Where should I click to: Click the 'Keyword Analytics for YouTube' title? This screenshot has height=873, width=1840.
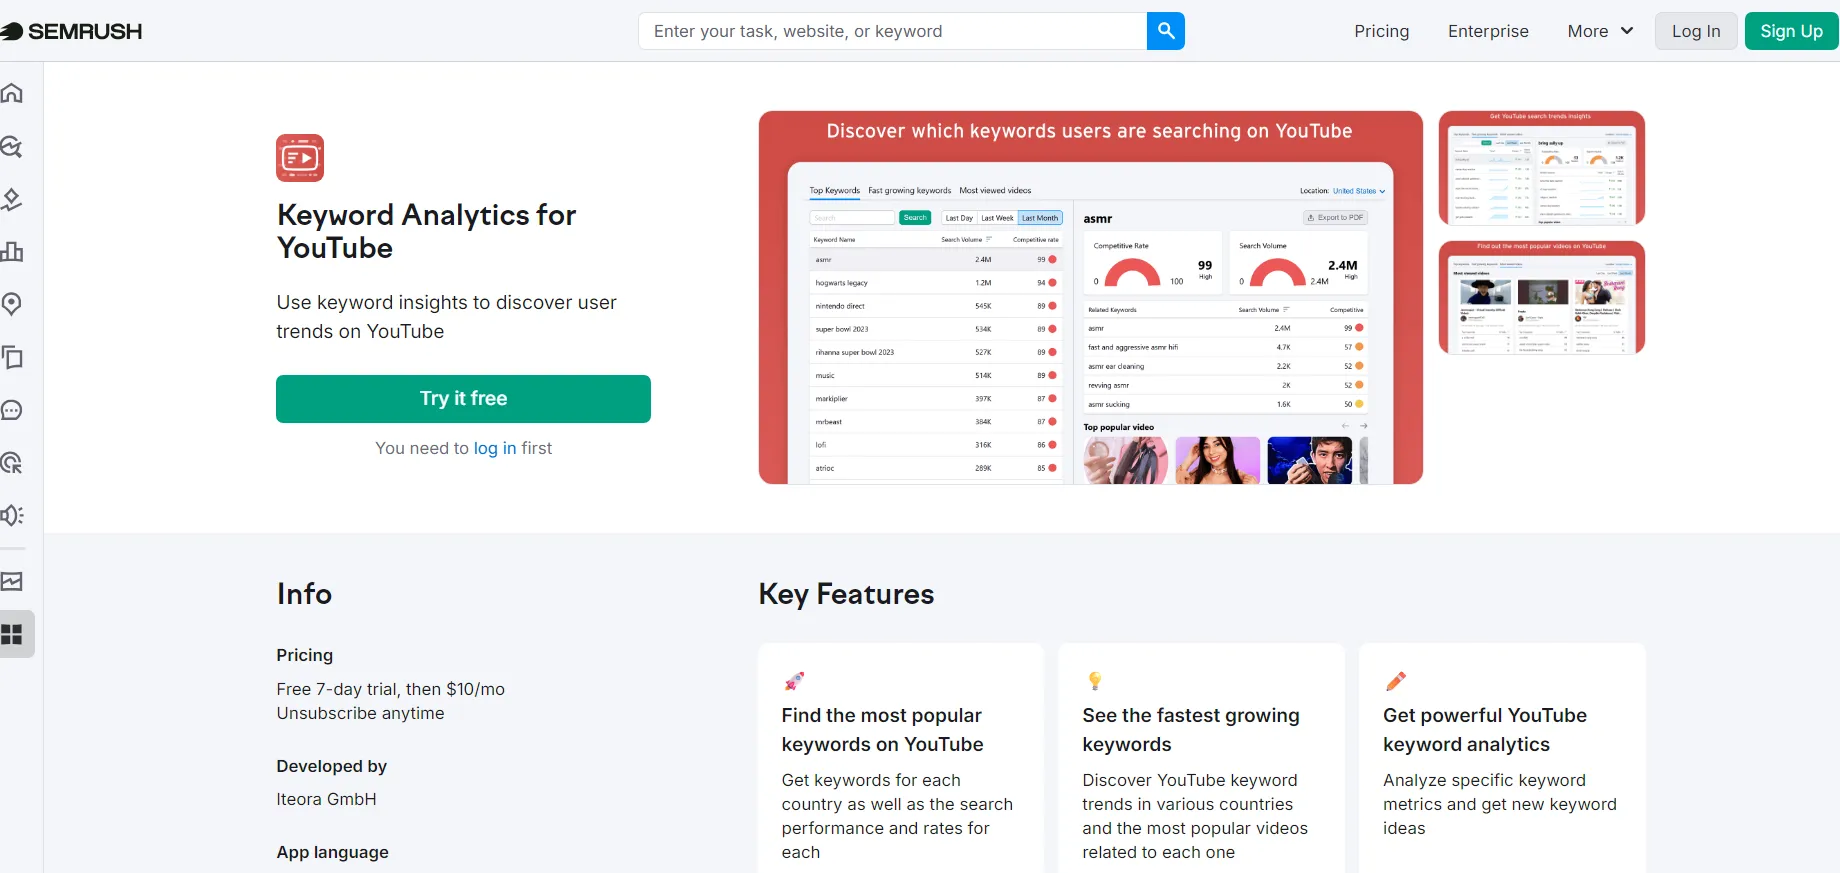(x=426, y=231)
